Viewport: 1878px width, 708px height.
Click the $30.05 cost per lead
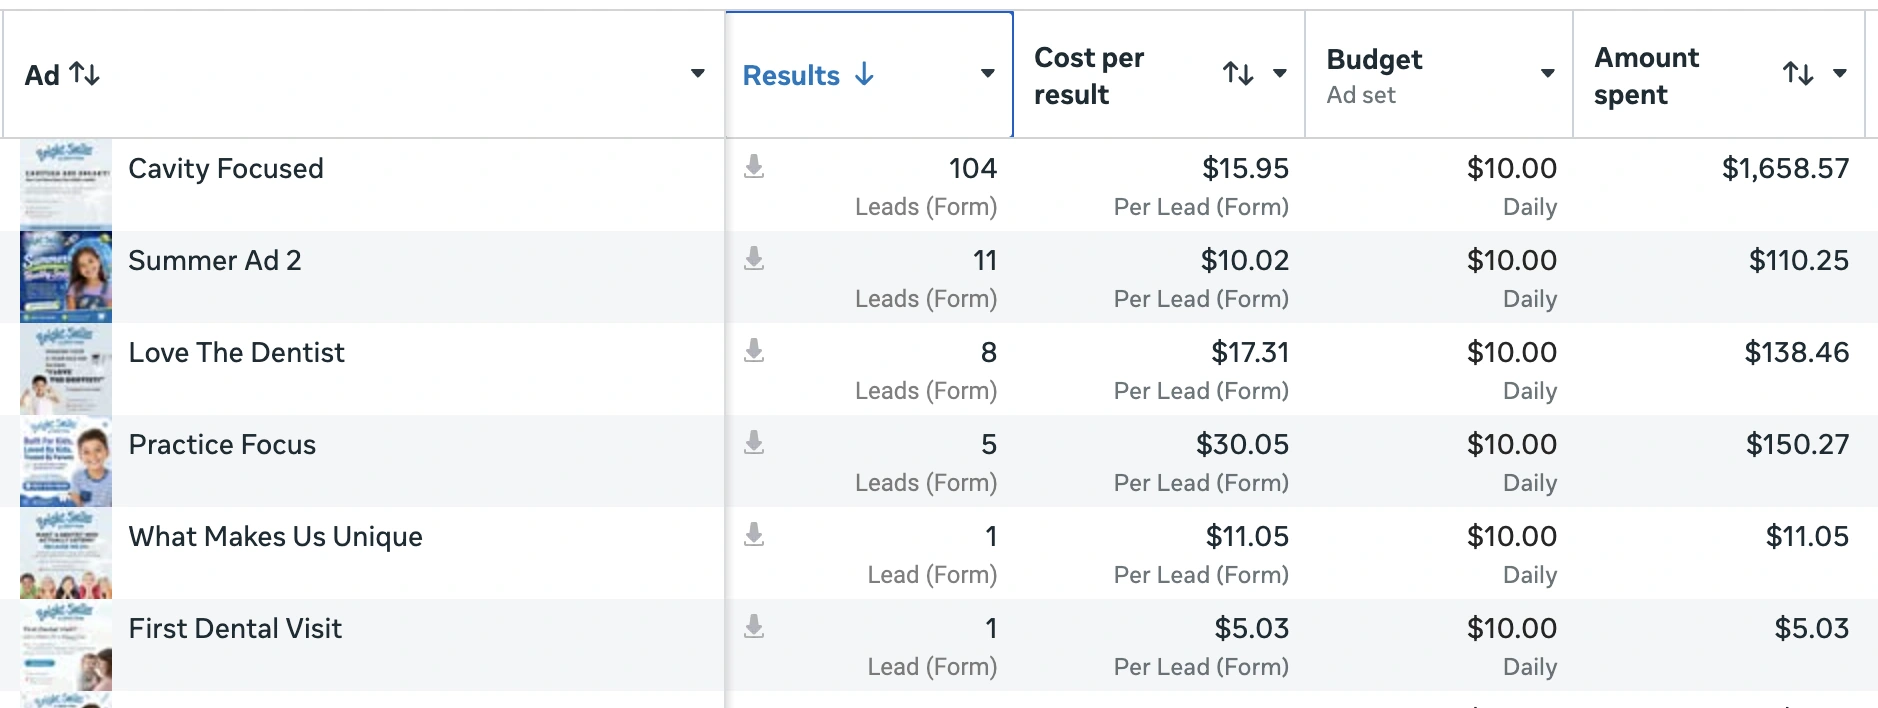pyautogui.click(x=1243, y=444)
